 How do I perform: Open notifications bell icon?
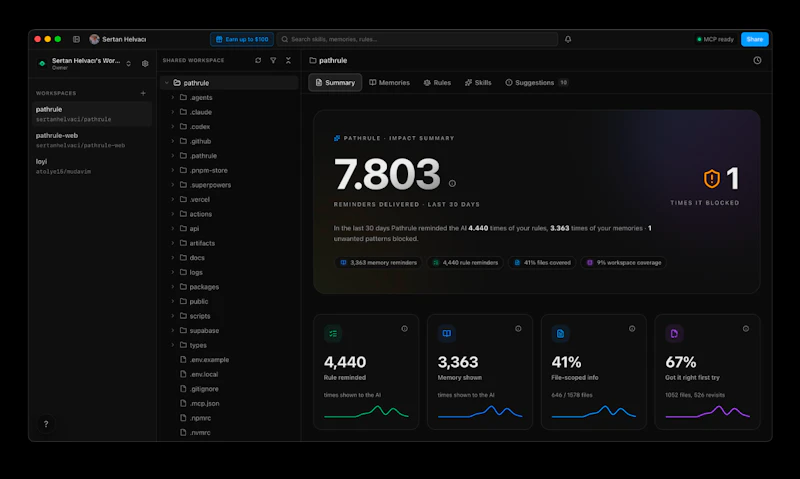coord(568,39)
